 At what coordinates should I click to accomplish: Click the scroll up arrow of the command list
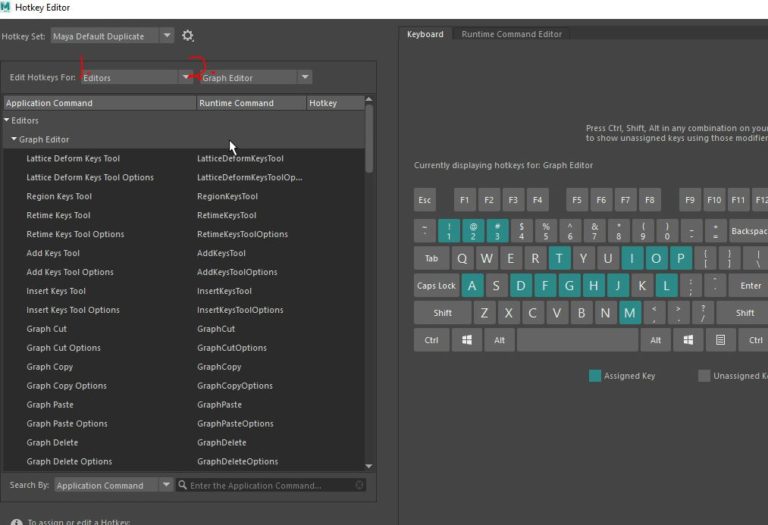coord(369,99)
